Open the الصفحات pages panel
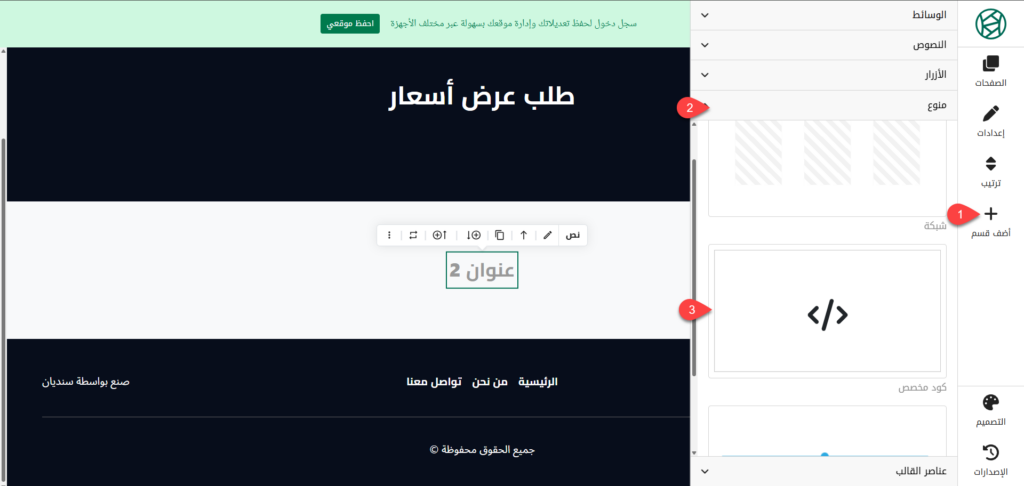This screenshot has width=1024, height=486. pyautogui.click(x=990, y=73)
